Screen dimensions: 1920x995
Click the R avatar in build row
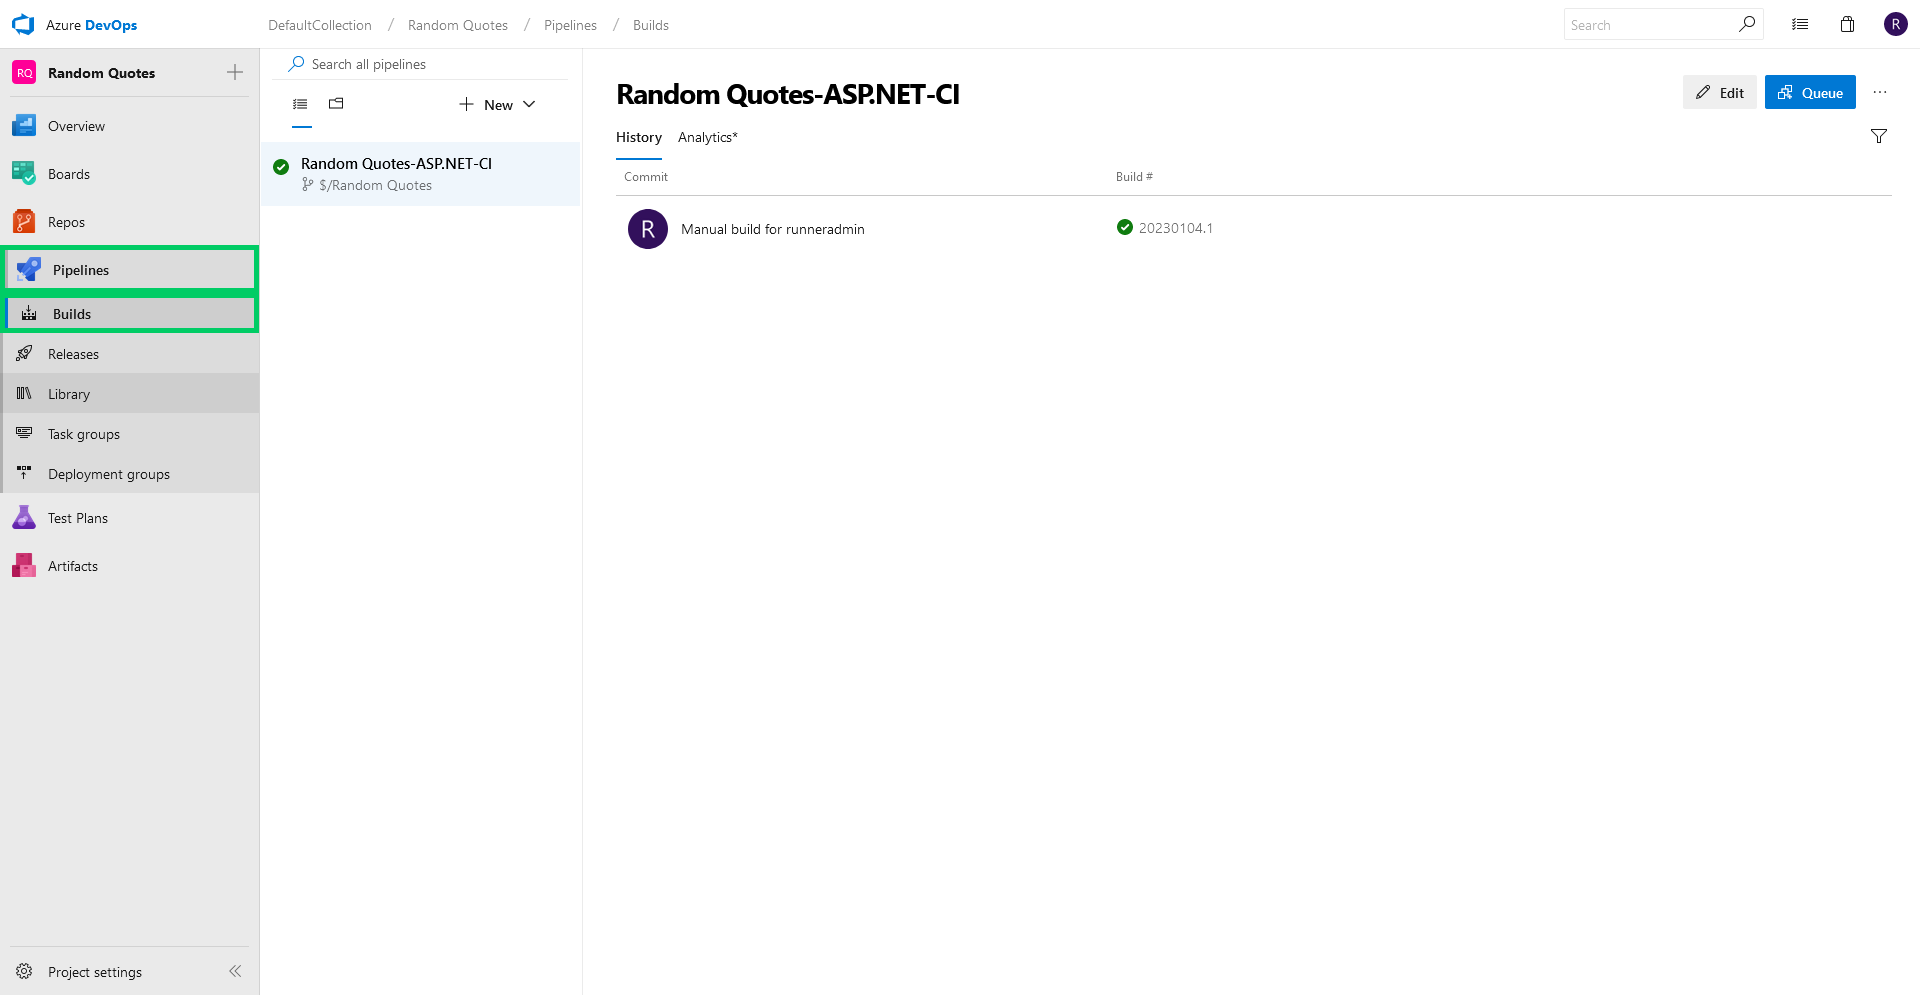pos(648,229)
